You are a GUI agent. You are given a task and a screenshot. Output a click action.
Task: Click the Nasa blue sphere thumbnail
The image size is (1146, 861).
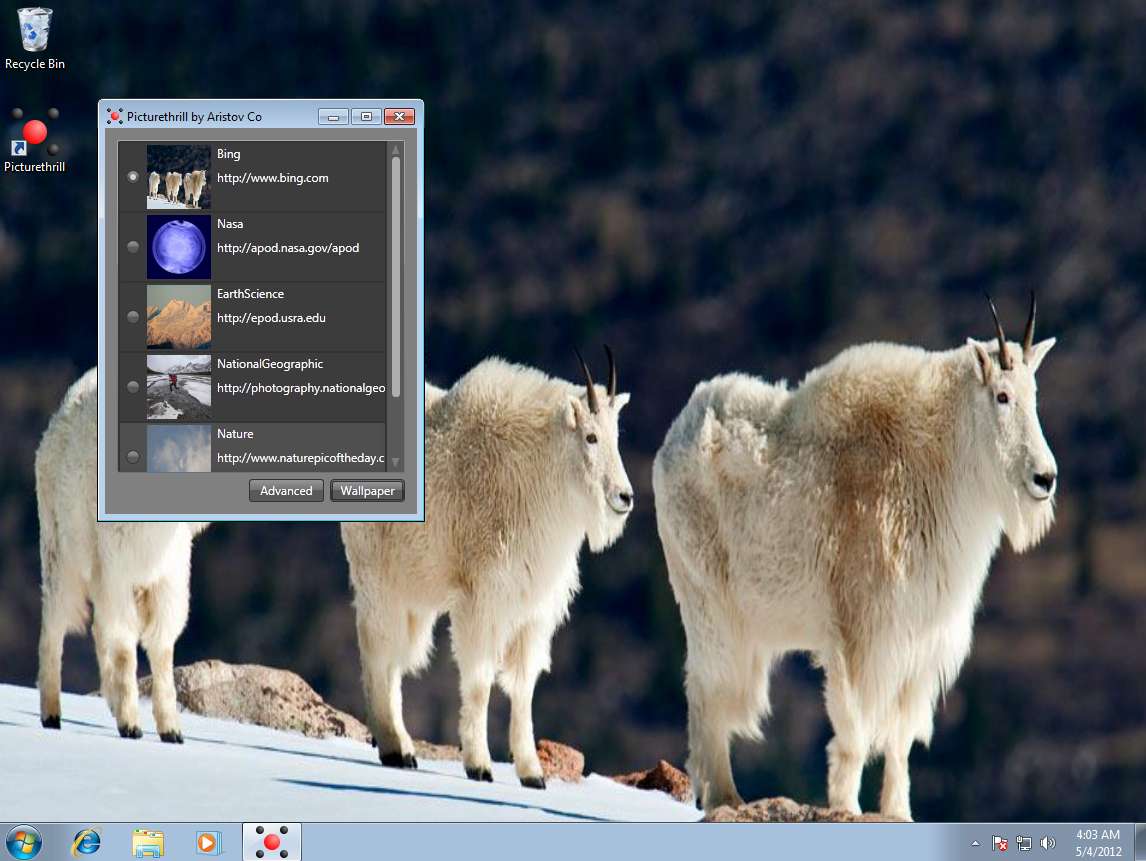179,247
